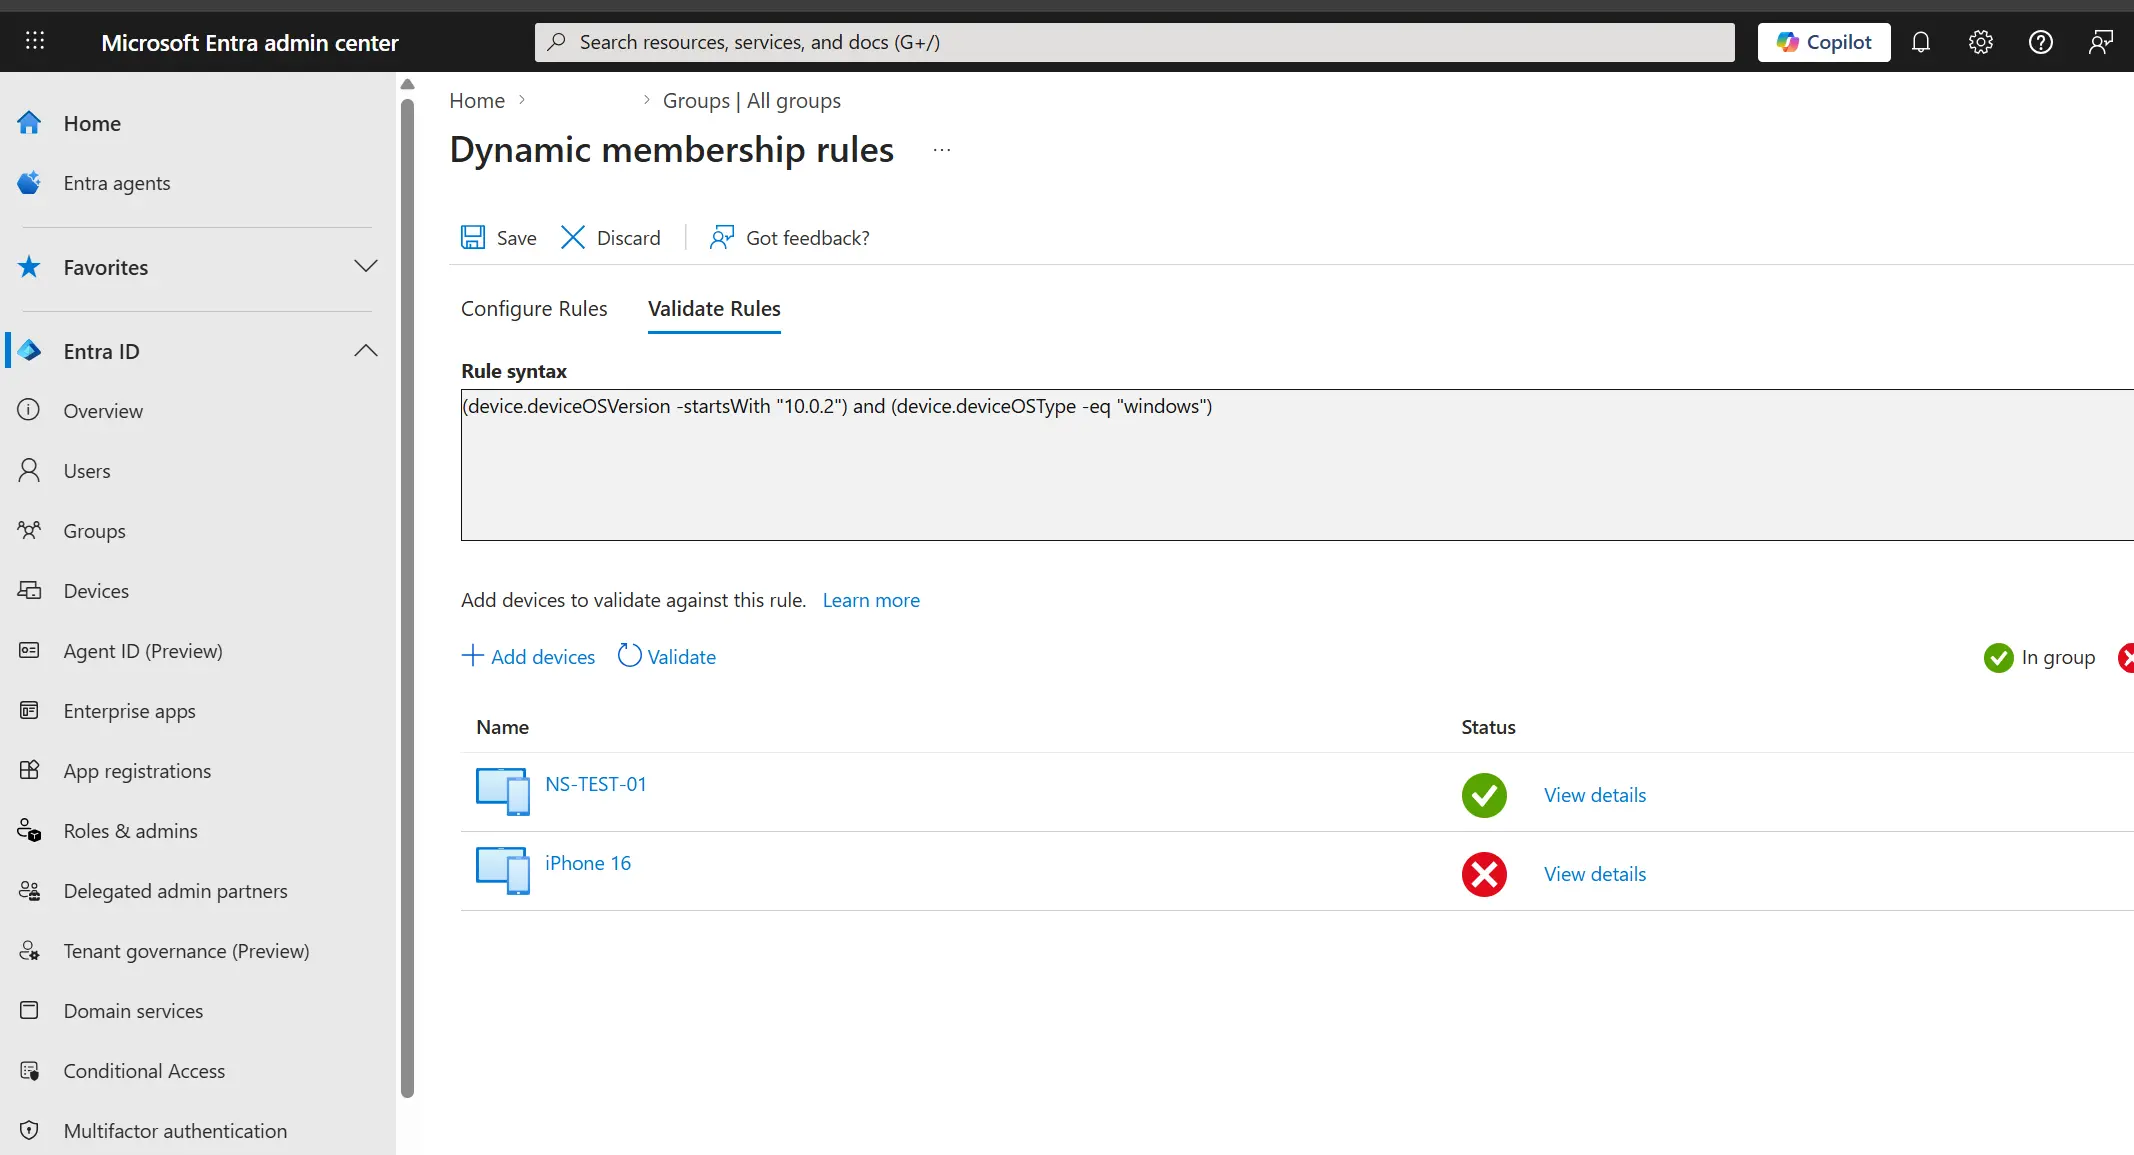Click the Save disk icon
Screen dimensions: 2134x1155
click(x=473, y=237)
